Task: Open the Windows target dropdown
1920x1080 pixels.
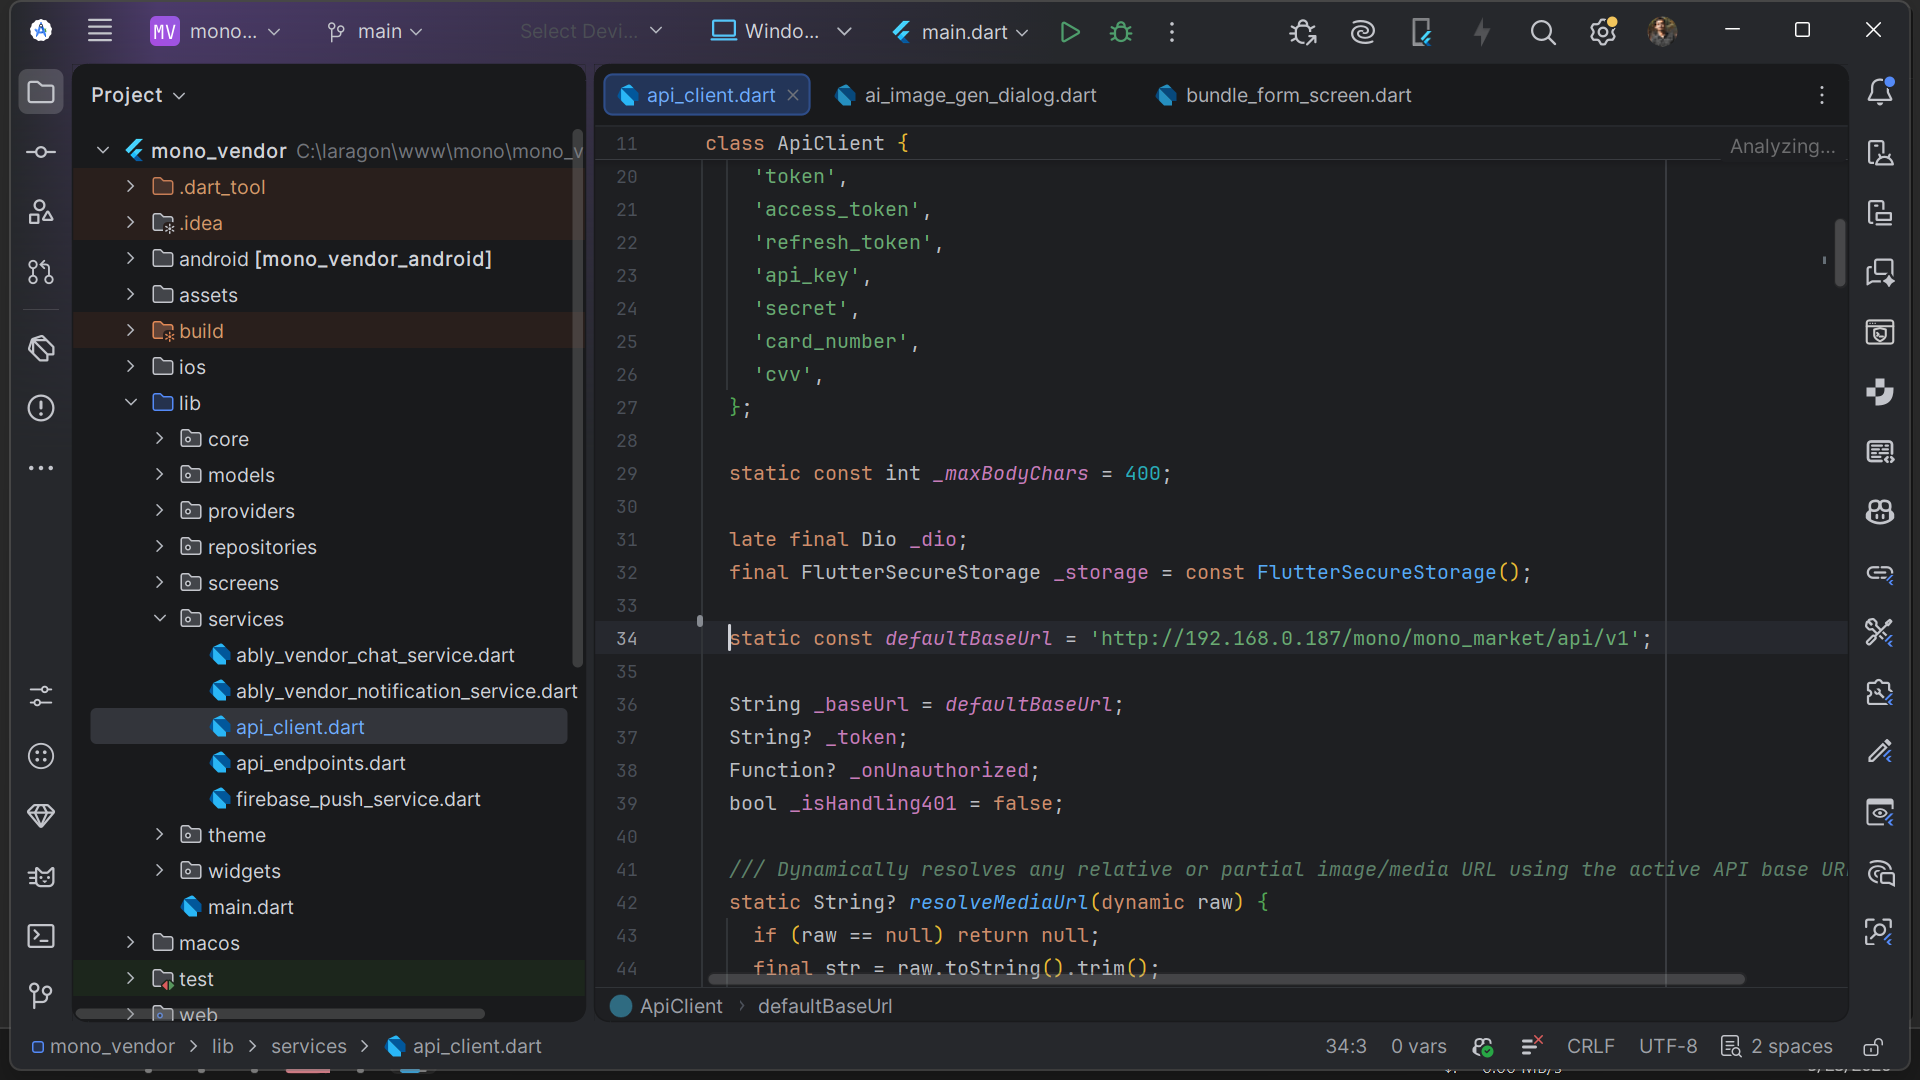Action: (781, 32)
